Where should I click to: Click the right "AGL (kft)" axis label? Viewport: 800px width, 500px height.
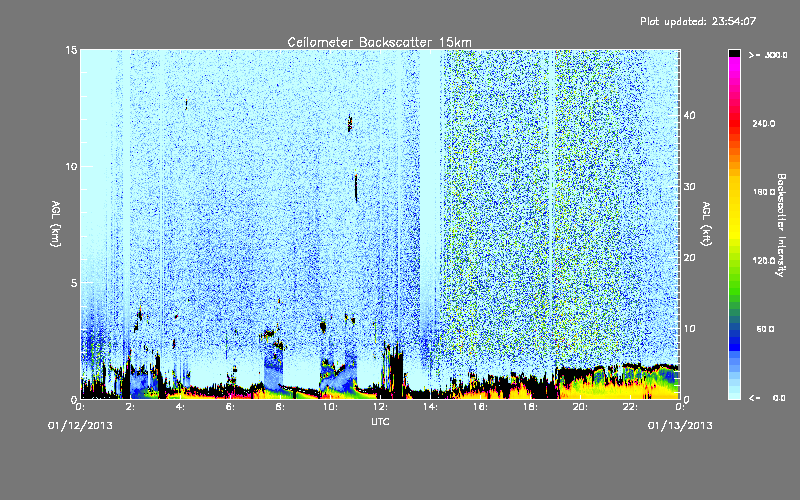coord(706,224)
